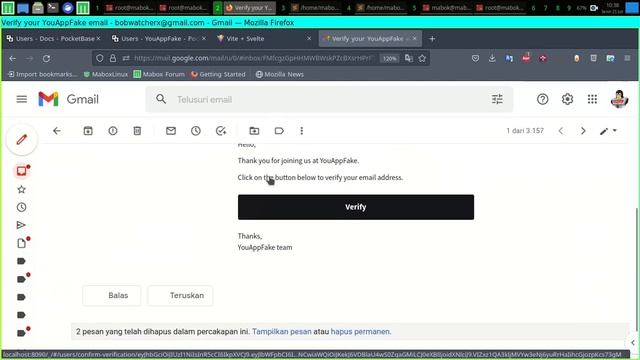The height and width of the screenshot is (360, 640).
Task: Bookmark this page star icon
Action: [422, 58]
